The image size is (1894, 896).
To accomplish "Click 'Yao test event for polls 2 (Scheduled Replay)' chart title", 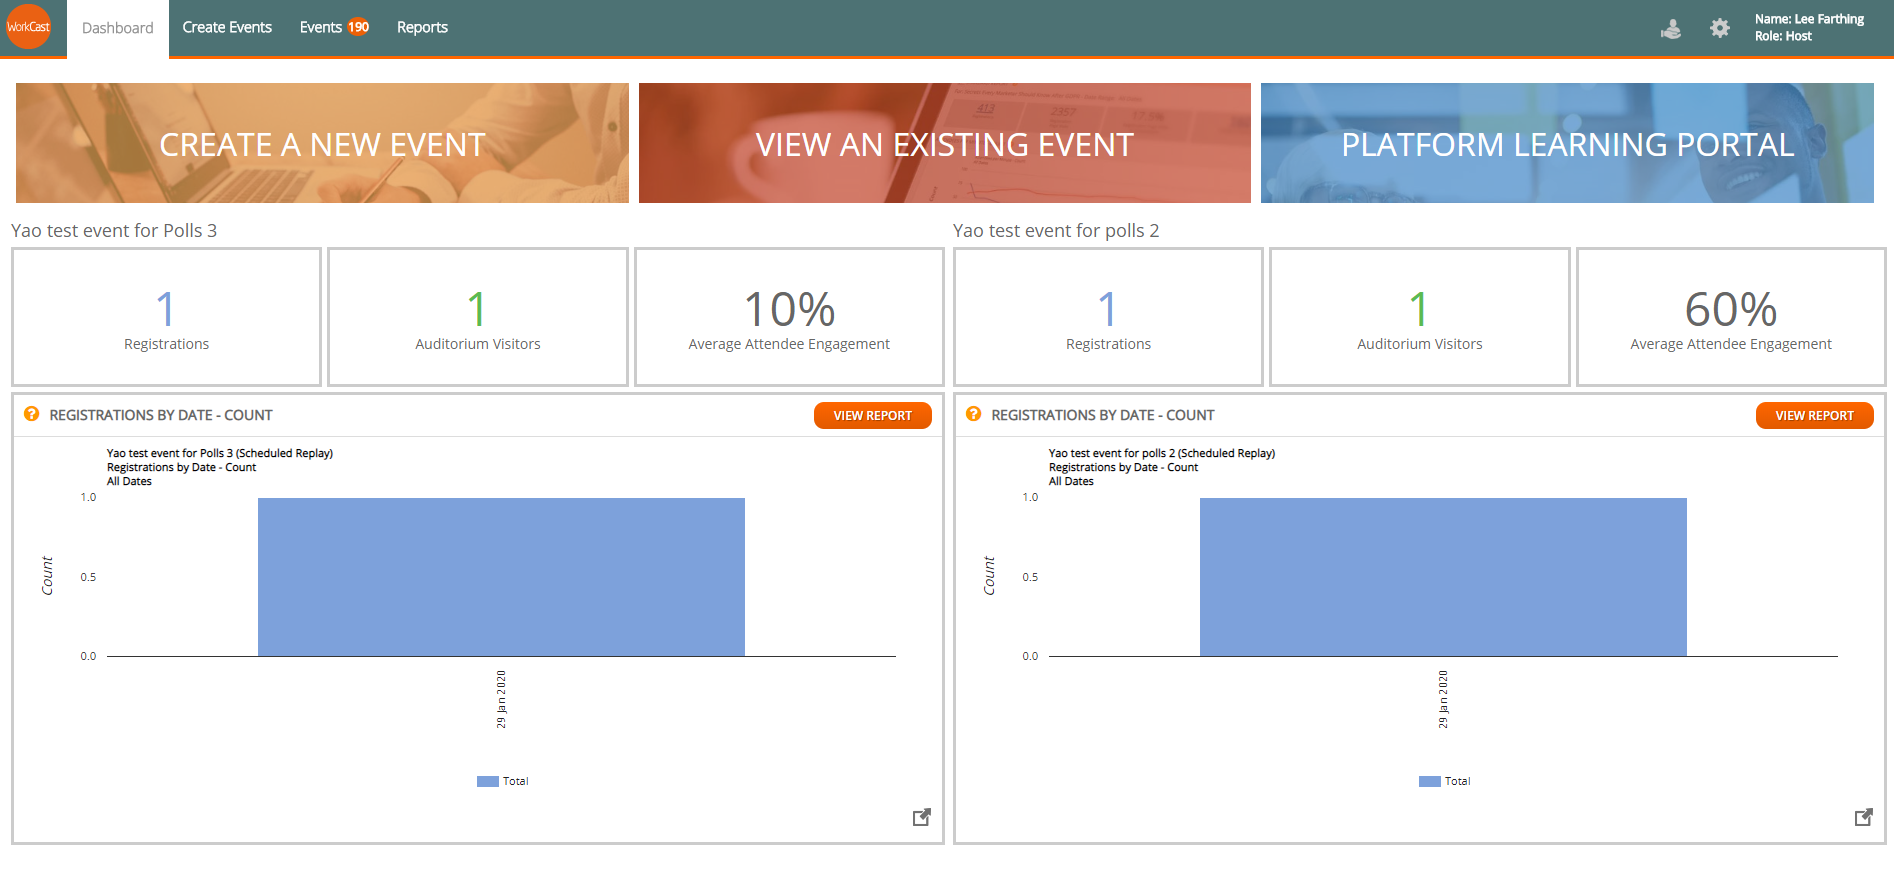I will pyautogui.click(x=1162, y=453).
